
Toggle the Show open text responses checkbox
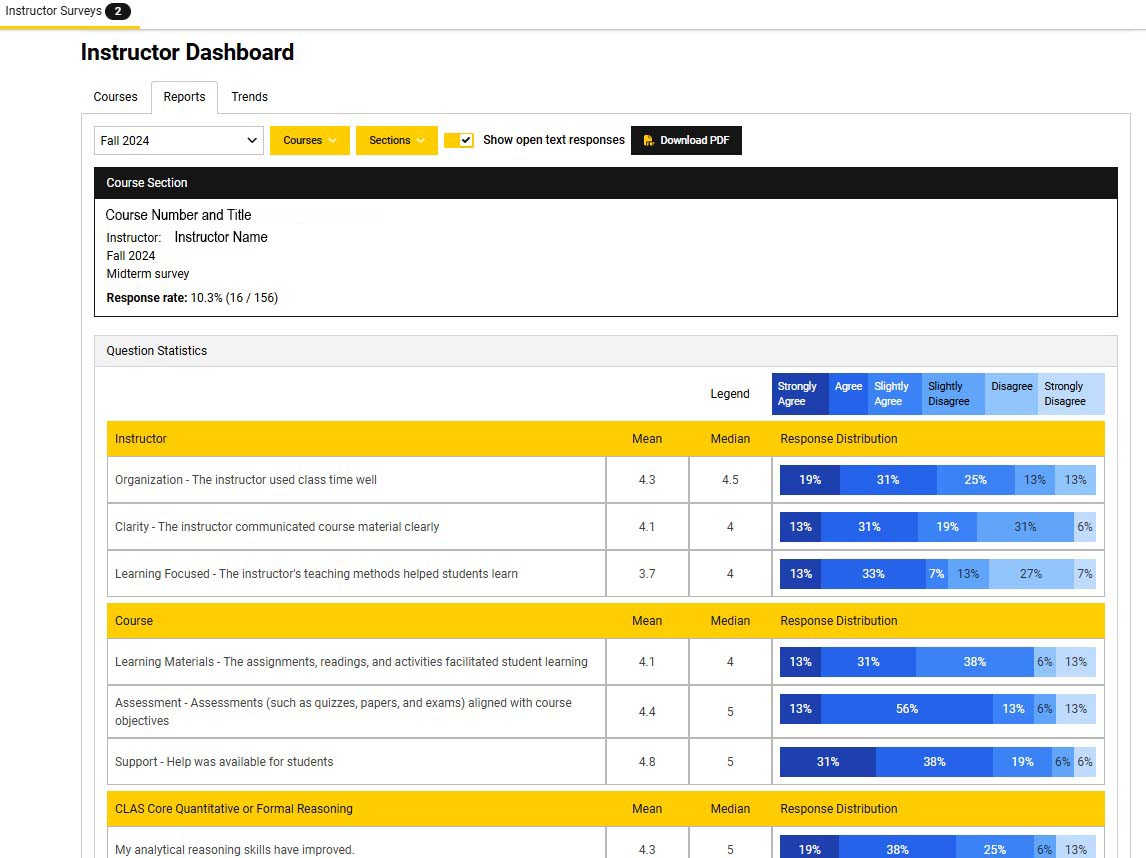(x=466, y=141)
